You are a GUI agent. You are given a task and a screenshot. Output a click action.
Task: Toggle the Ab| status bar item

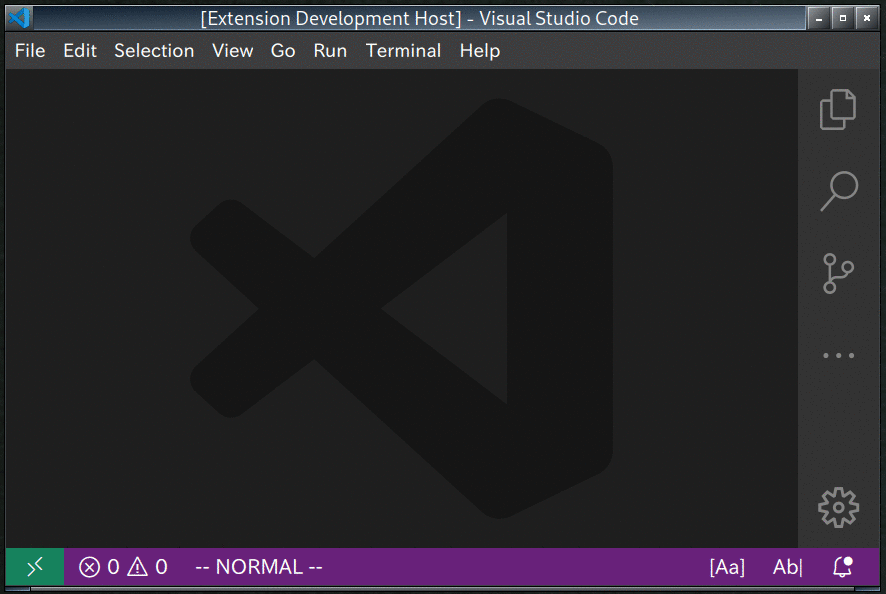click(x=788, y=567)
